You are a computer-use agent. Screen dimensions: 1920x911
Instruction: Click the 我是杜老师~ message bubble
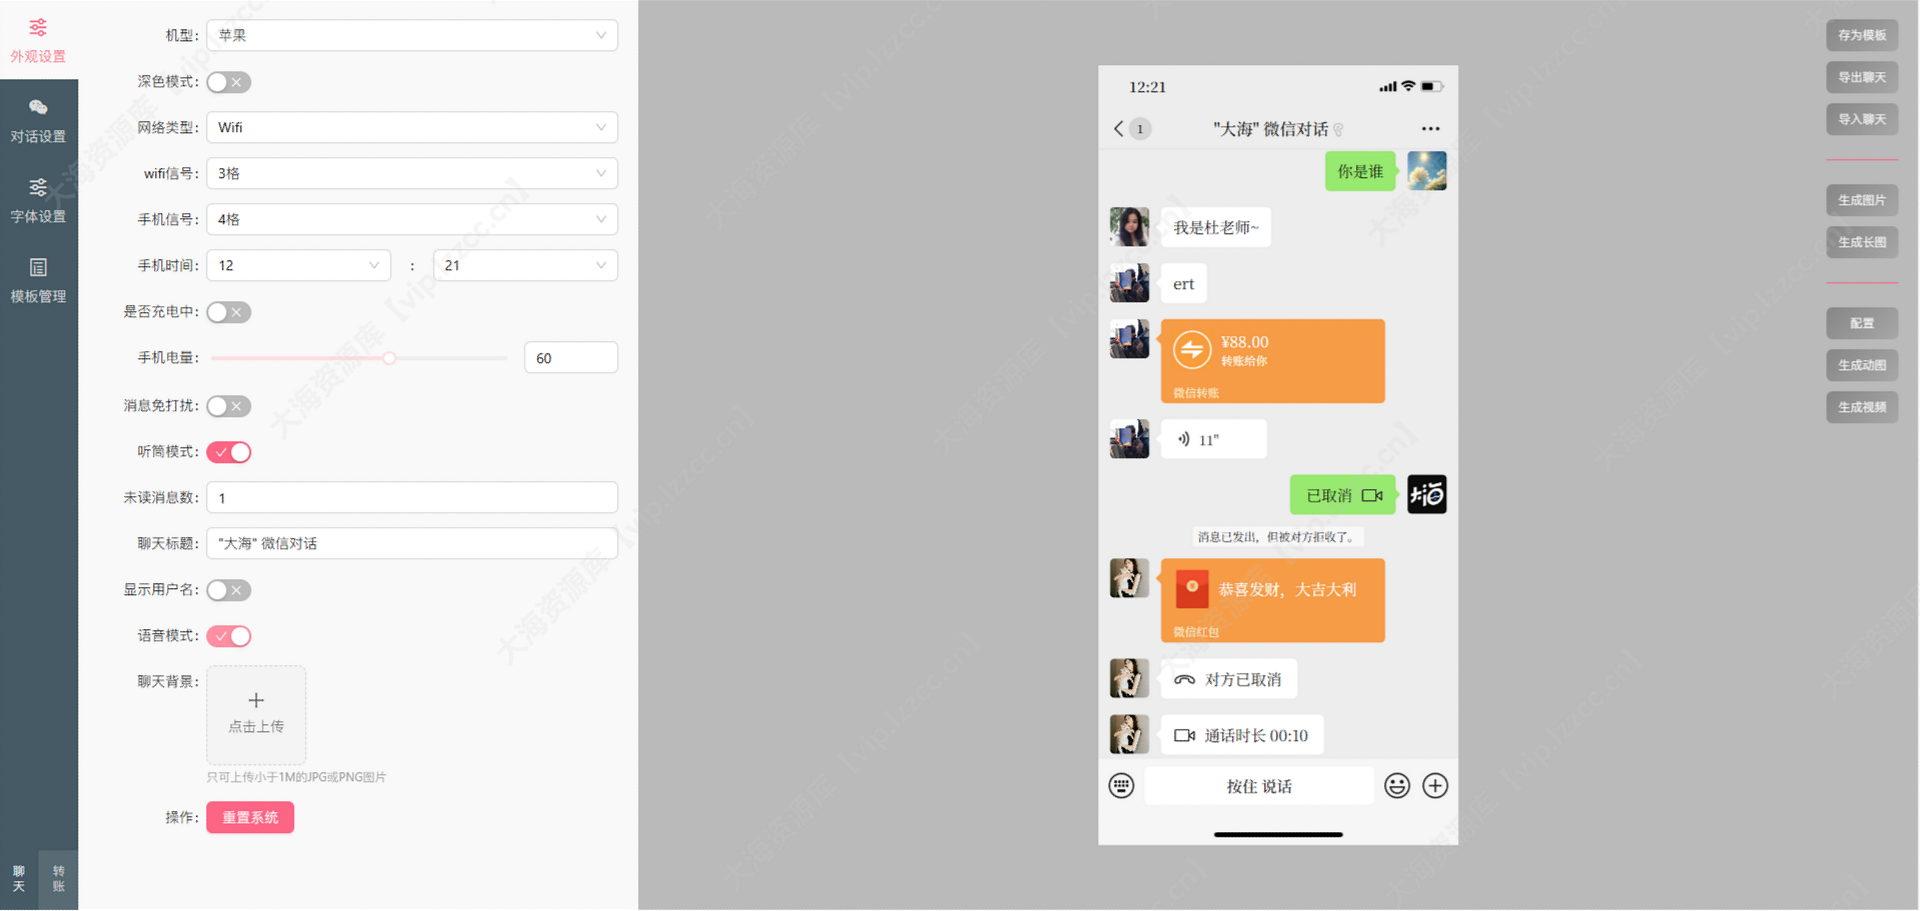(1216, 227)
